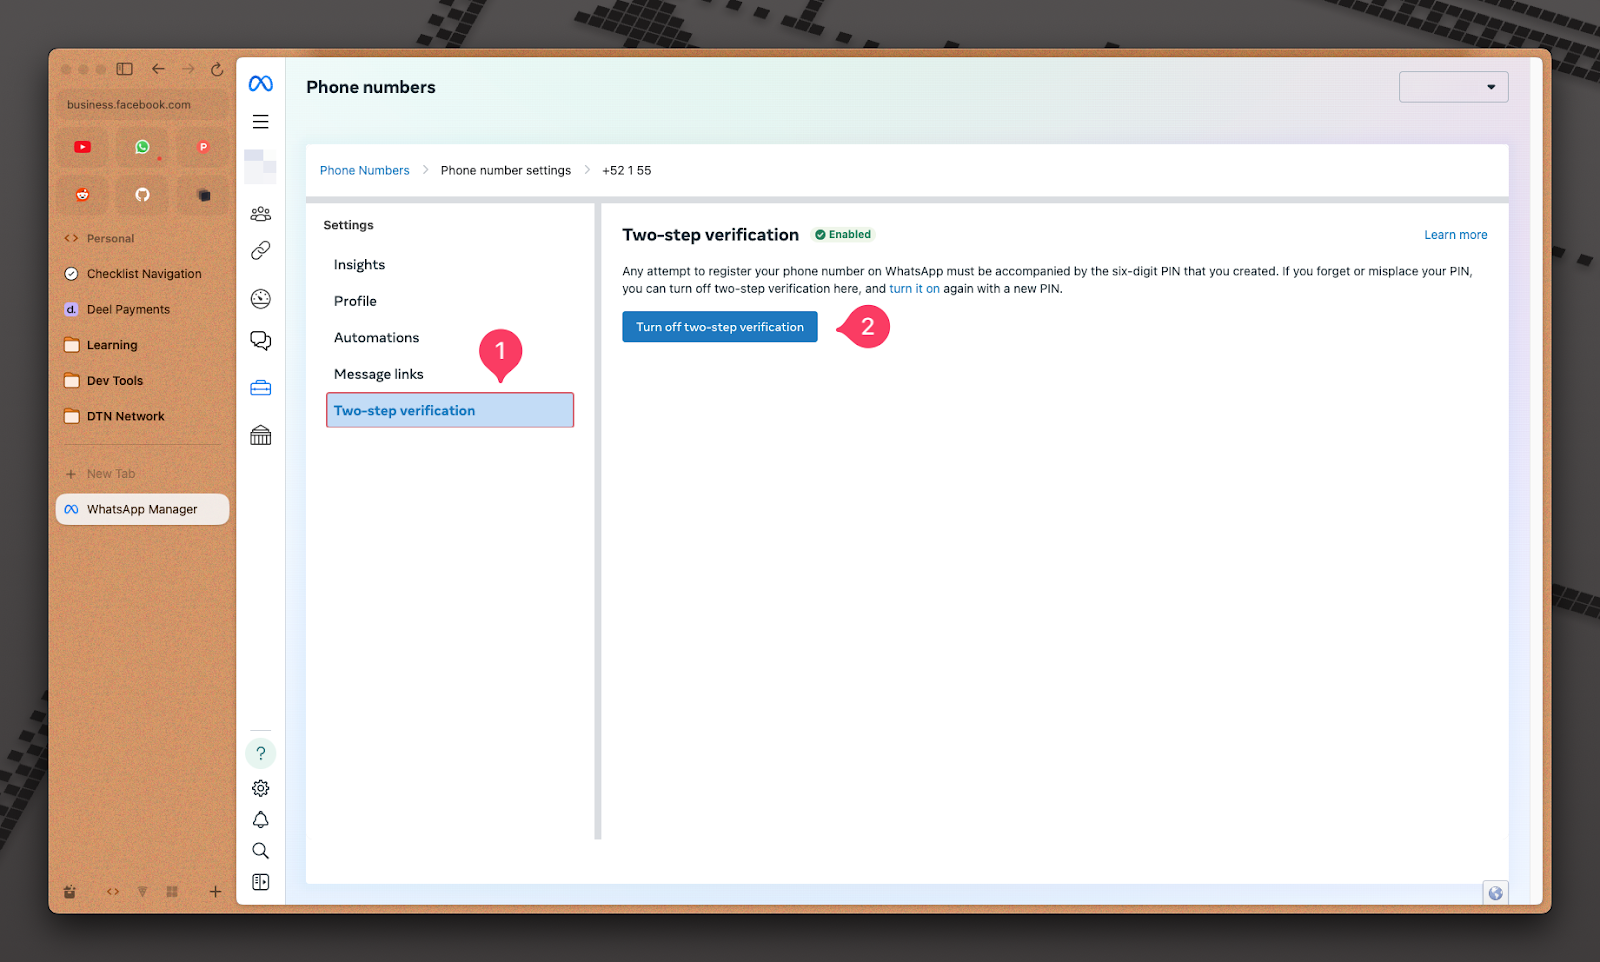The height and width of the screenshot is (962, 1600).
Task: Open the chat bubbles icon in sidebar
Action: coord(260,341)
